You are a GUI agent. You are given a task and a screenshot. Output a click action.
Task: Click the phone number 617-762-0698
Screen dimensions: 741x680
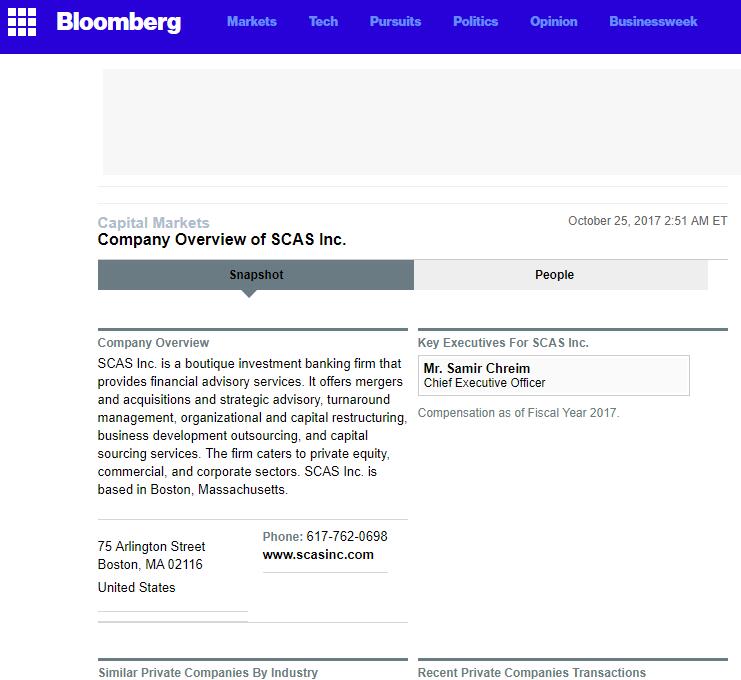coord(346,536)
